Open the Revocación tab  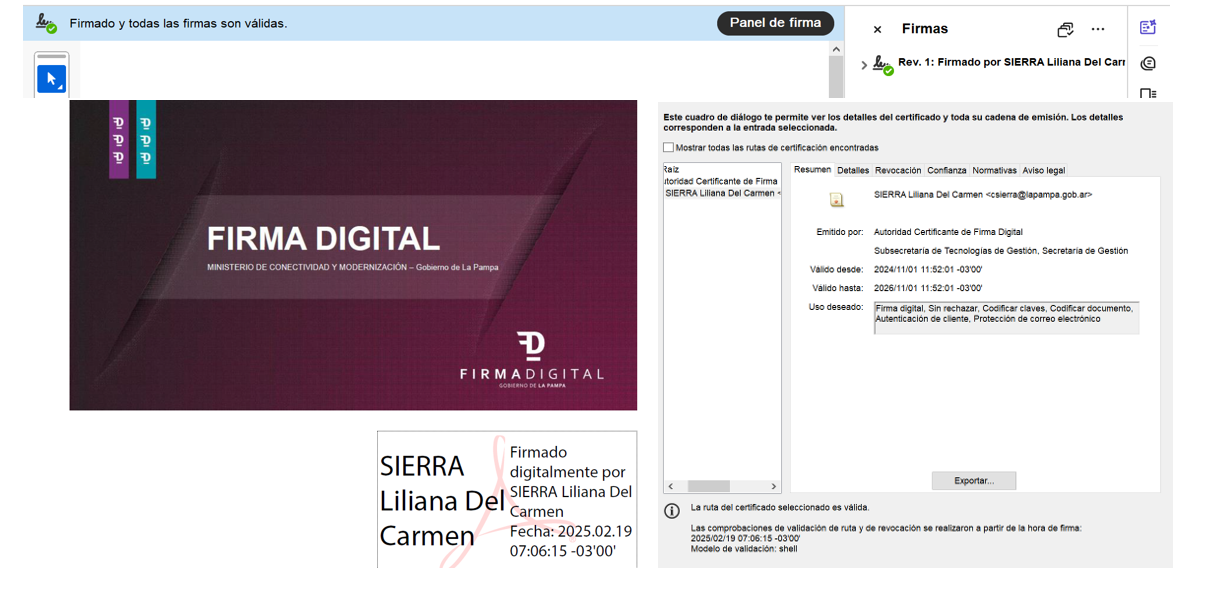pos(897,170)
